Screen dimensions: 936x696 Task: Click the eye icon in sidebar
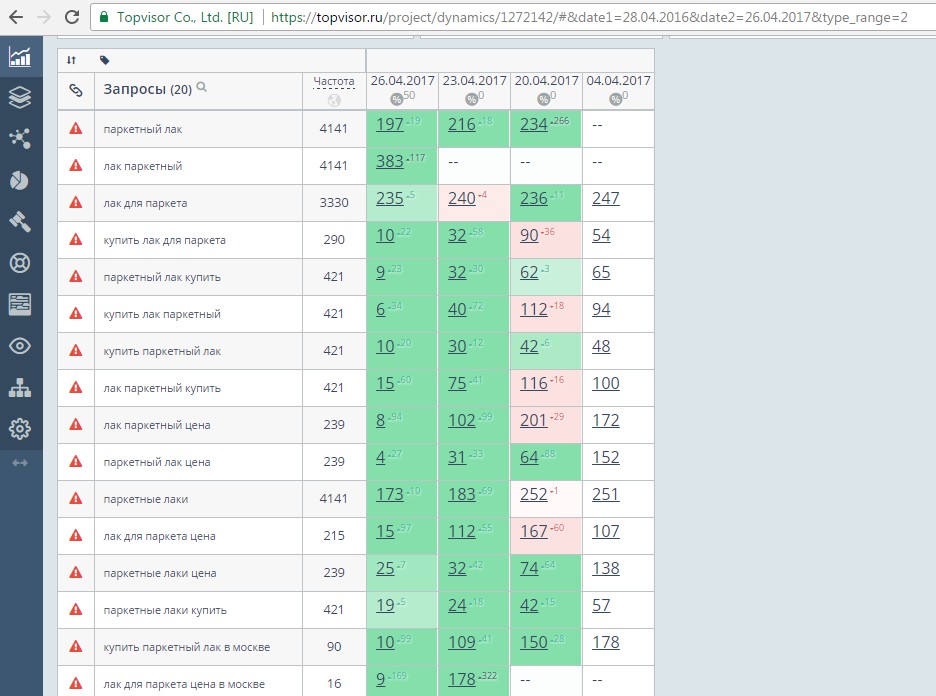pos(20,346)
